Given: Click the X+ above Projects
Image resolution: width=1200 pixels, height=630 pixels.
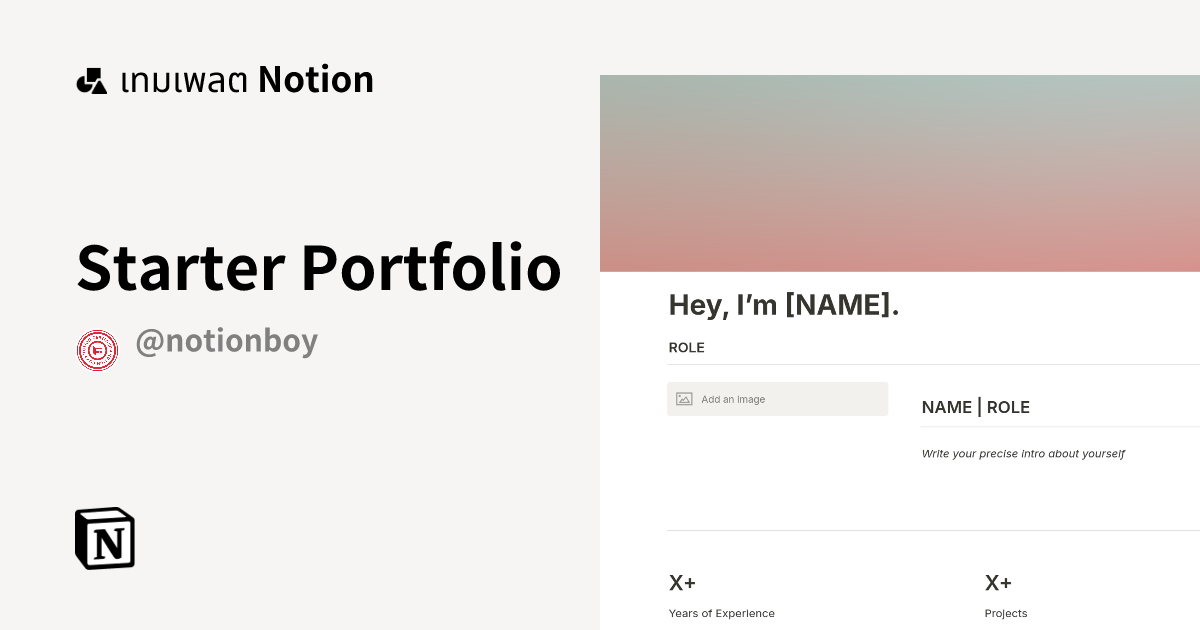Looking at the screenshot, I should pyautogui.click(x=999, y=582).
